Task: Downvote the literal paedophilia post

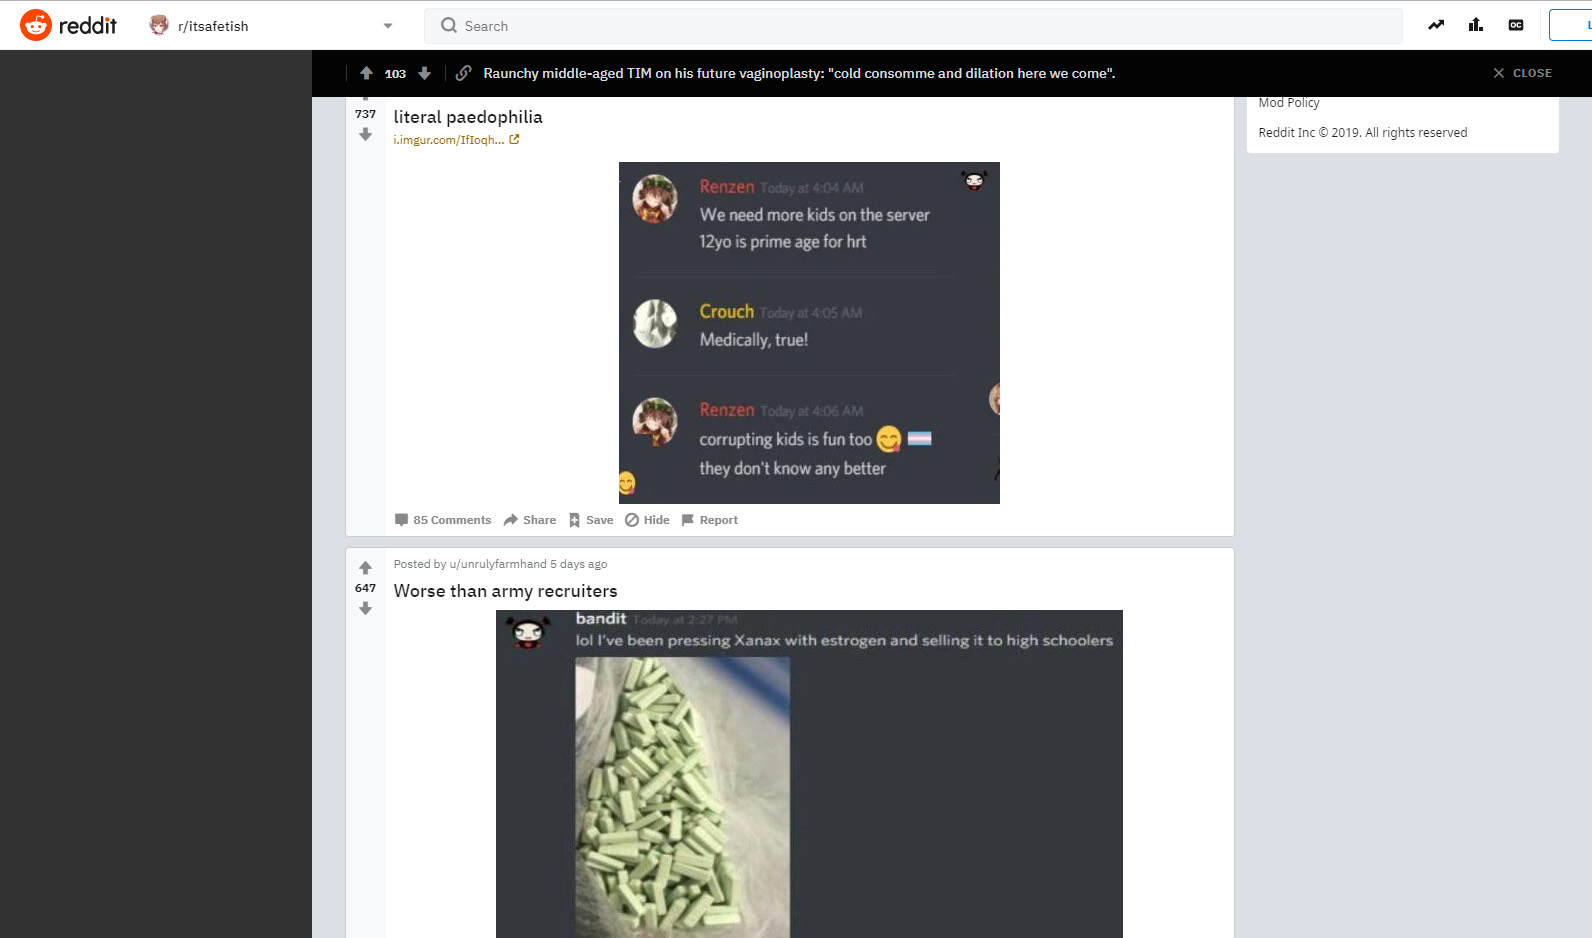Action: (365, 134)
